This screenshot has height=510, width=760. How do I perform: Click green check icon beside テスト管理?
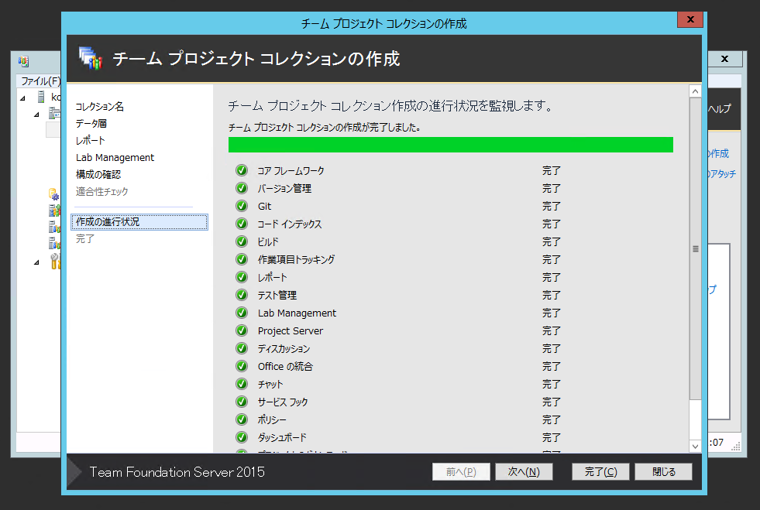pos(241,295)
